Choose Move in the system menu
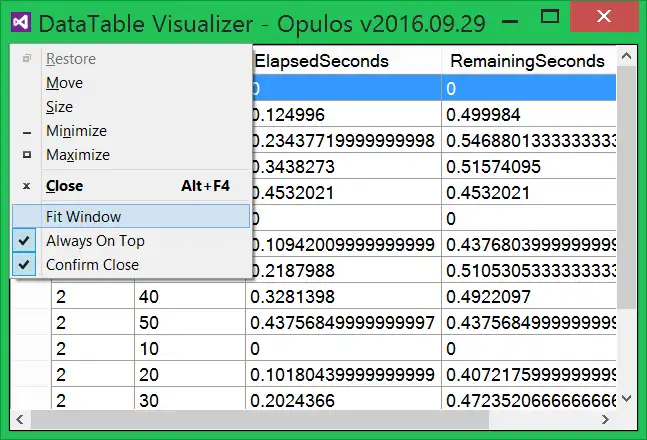This screenshot has height=440, width=647. tap(131, 83)
